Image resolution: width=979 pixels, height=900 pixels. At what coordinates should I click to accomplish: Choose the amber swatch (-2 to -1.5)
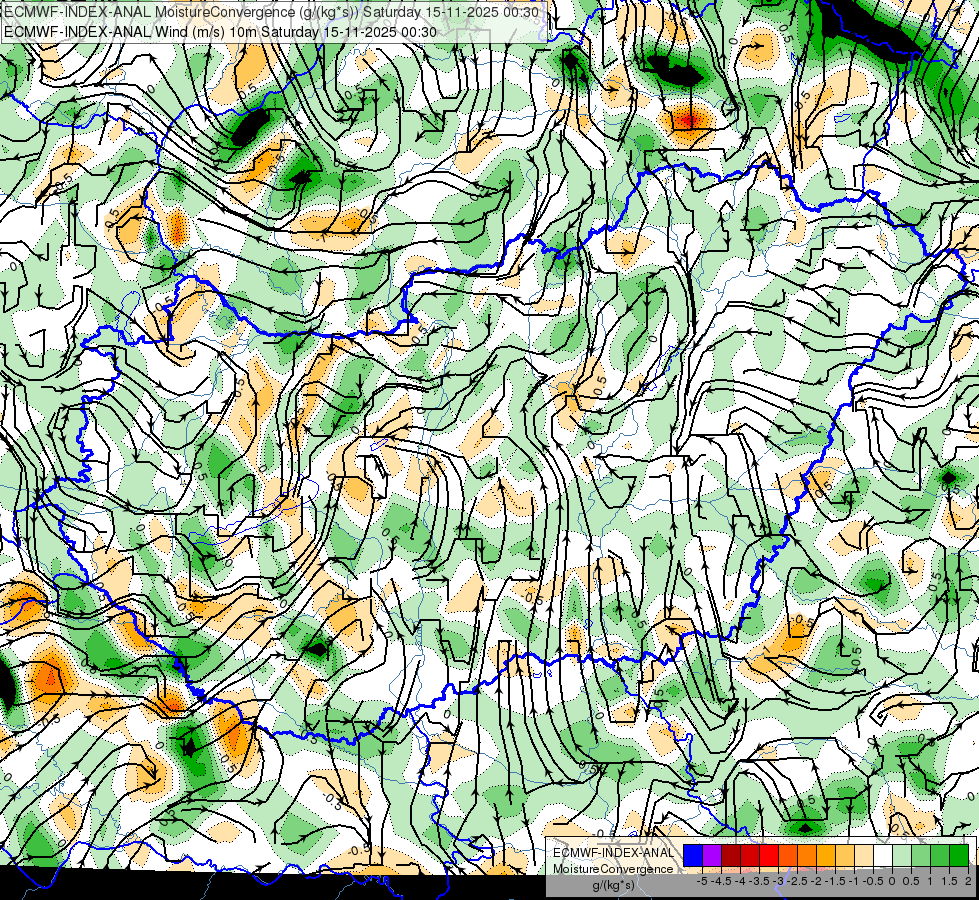tap(826, 856)
